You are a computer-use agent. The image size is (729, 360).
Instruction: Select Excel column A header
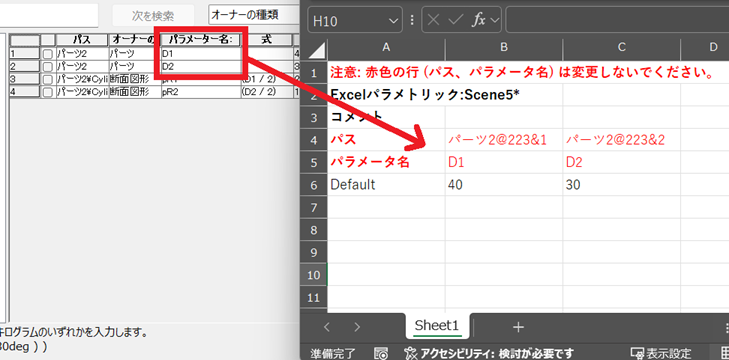[x=386, y=47]
